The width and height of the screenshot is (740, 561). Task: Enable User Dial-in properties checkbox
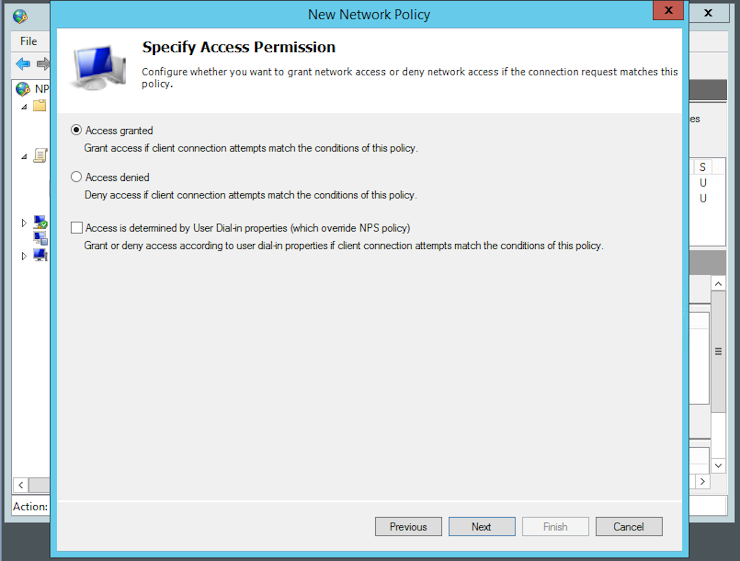(76, 228)
